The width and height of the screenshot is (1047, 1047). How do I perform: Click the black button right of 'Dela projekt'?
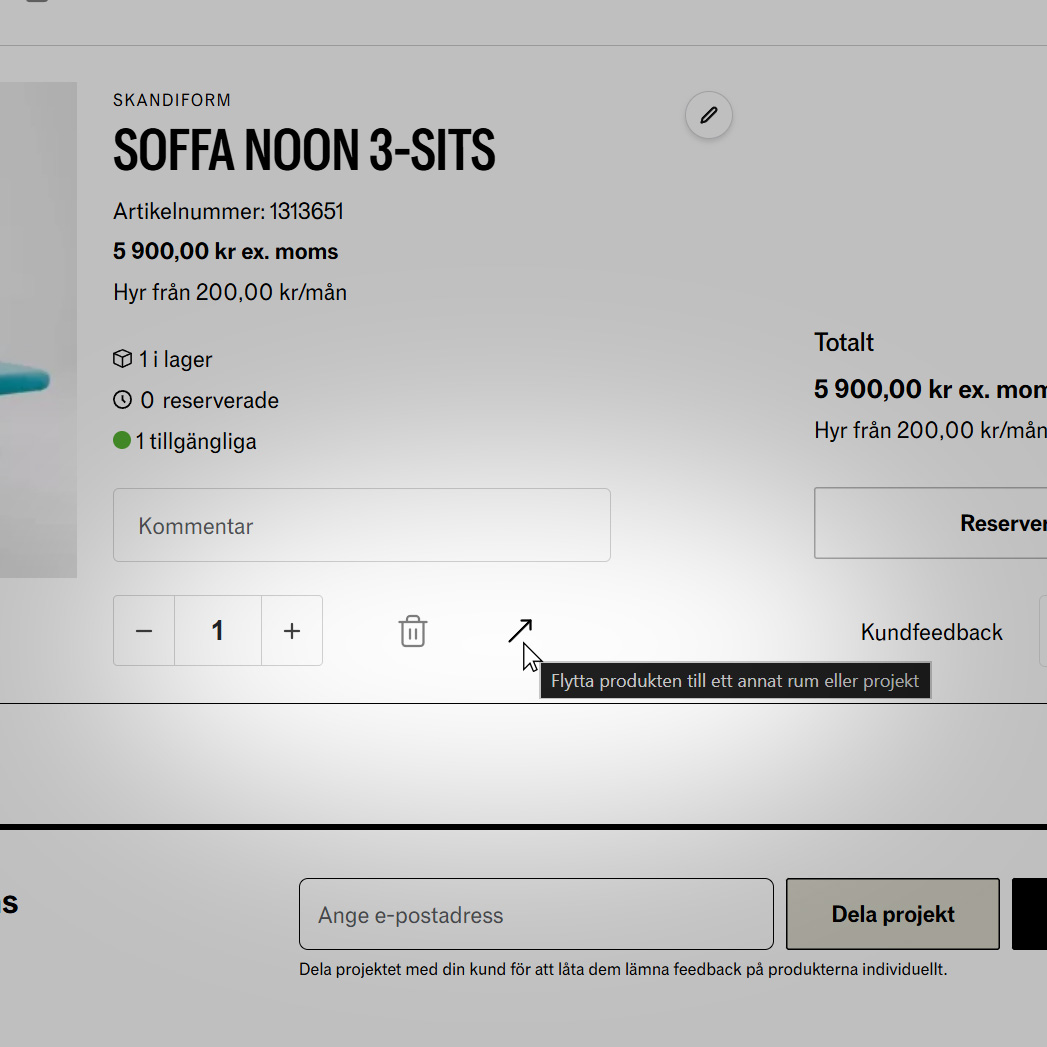coord(1030,914)
